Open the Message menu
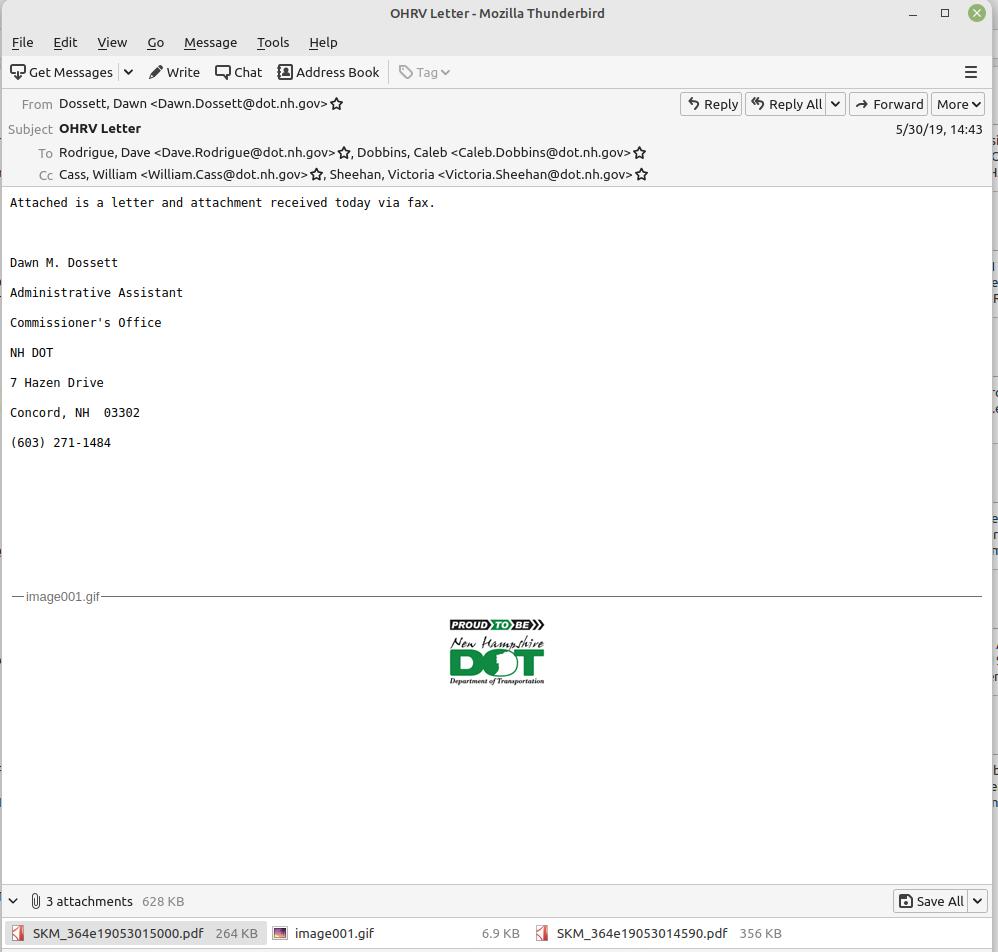The image size is (998, 952). point(210,42)
